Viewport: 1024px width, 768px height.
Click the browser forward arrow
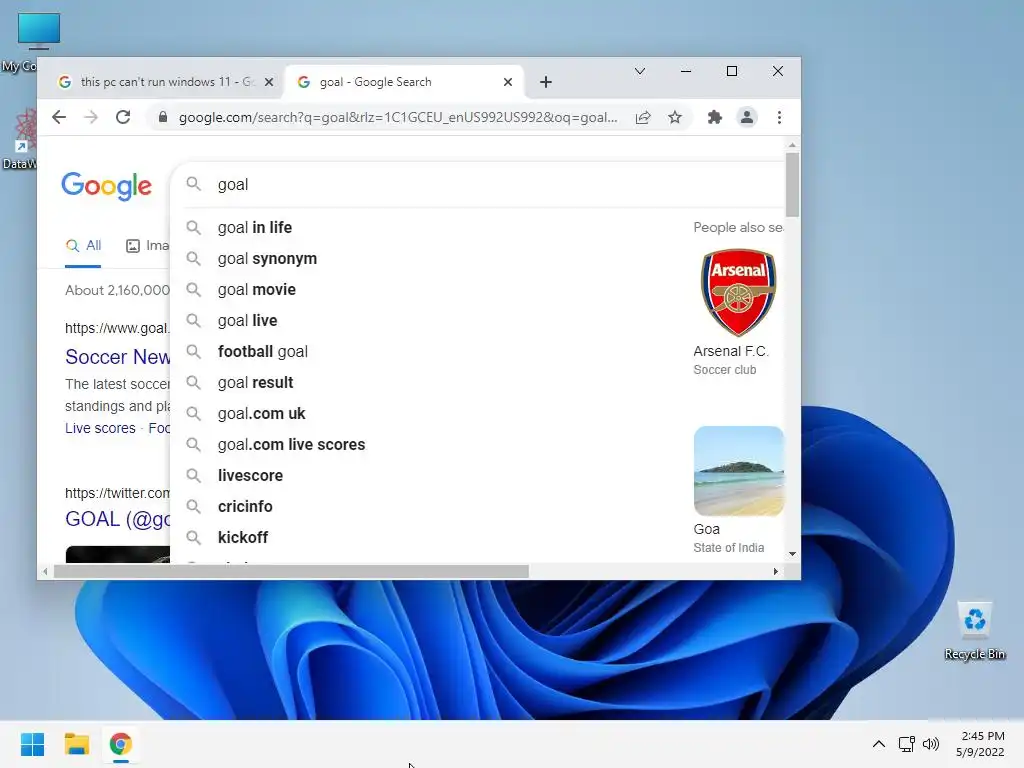(x=91, y=118)
